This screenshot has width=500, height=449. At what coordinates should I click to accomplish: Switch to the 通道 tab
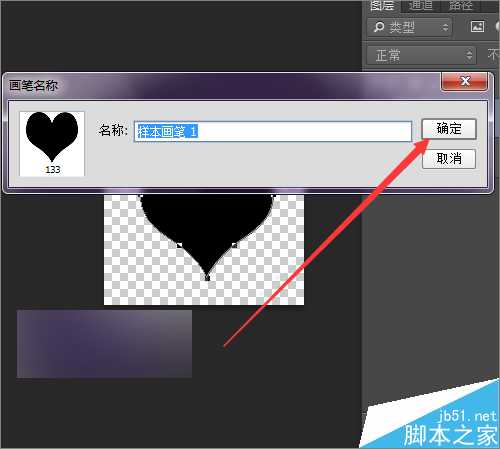[x=420, y=6]
